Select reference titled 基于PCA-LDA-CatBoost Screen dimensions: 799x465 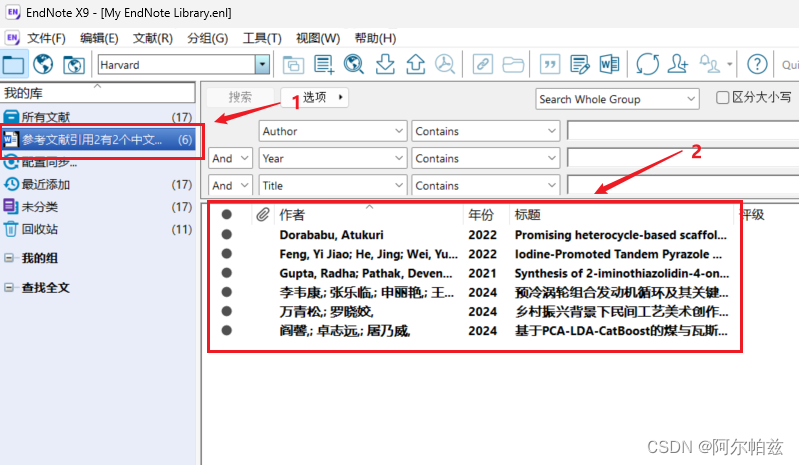click(x=621, y=331)
